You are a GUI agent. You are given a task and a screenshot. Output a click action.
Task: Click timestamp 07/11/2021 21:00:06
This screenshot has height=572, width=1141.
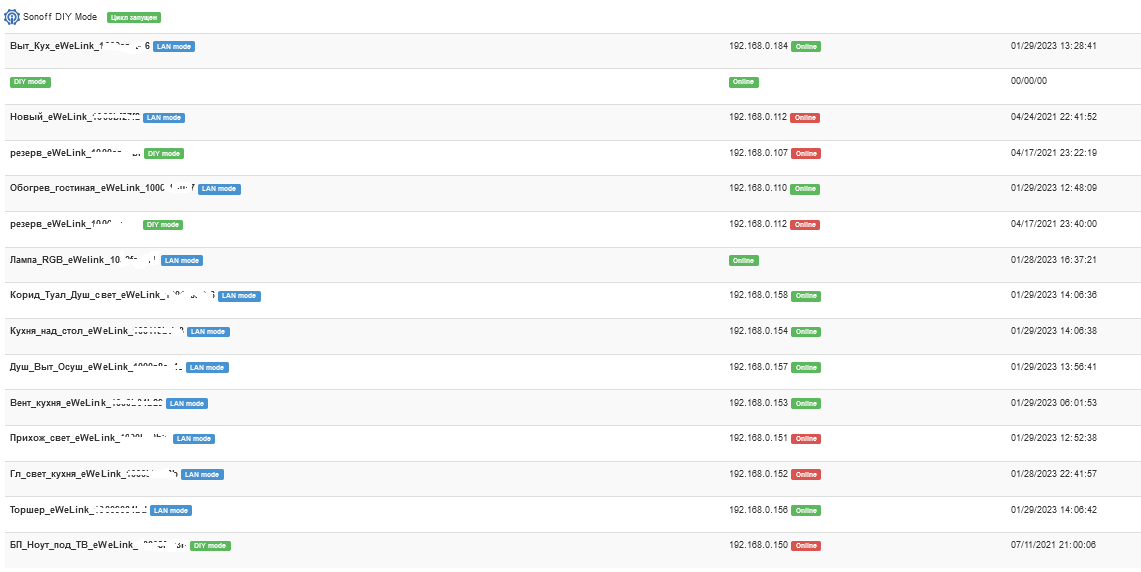click(1053, 545)
